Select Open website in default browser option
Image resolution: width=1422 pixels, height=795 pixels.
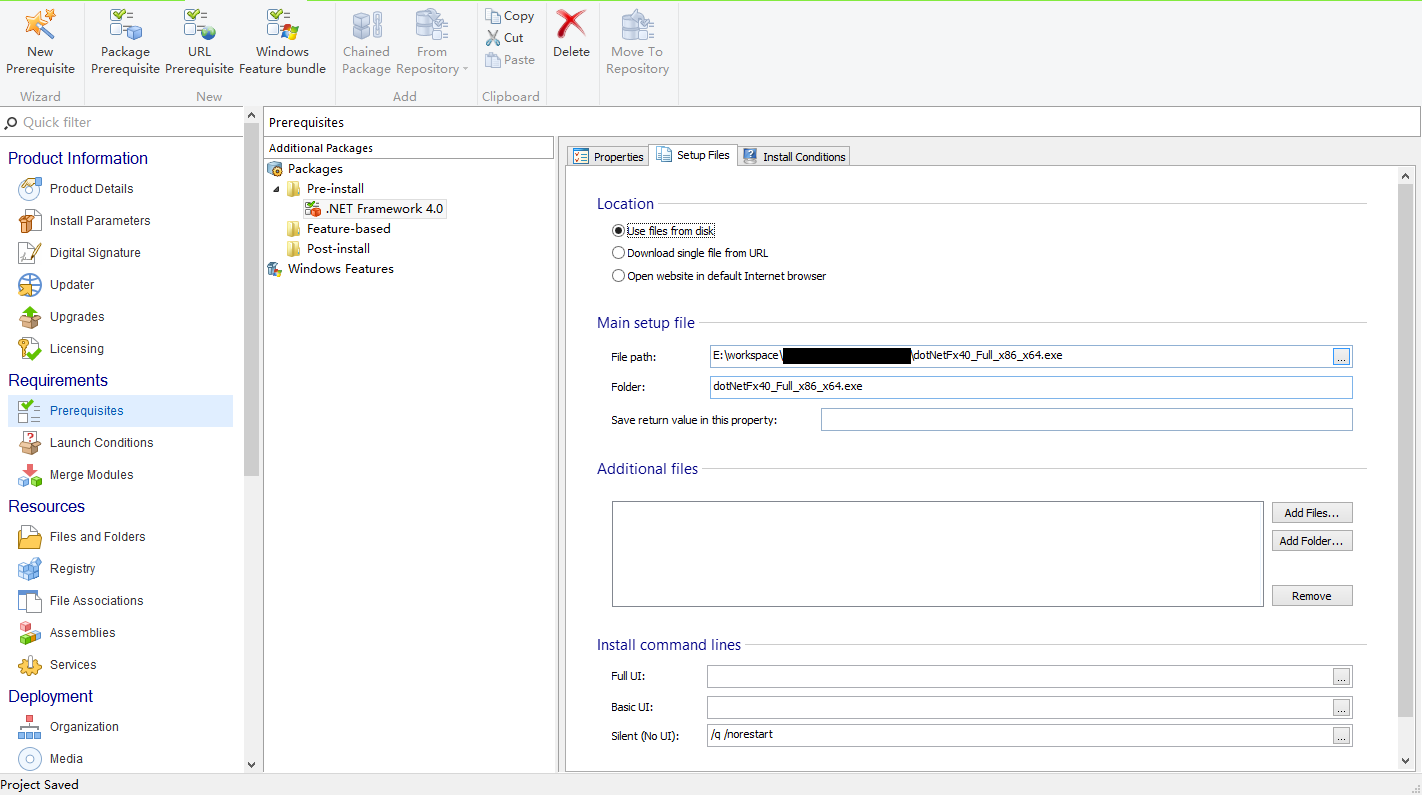click(619, 276)
